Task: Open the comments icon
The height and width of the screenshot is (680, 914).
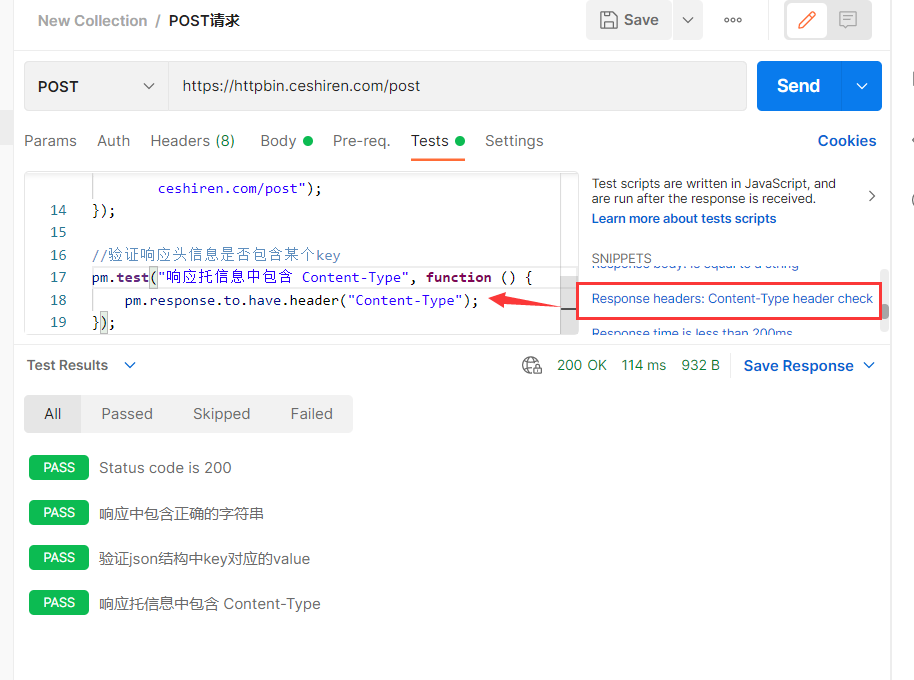Action: pos(848,20)
